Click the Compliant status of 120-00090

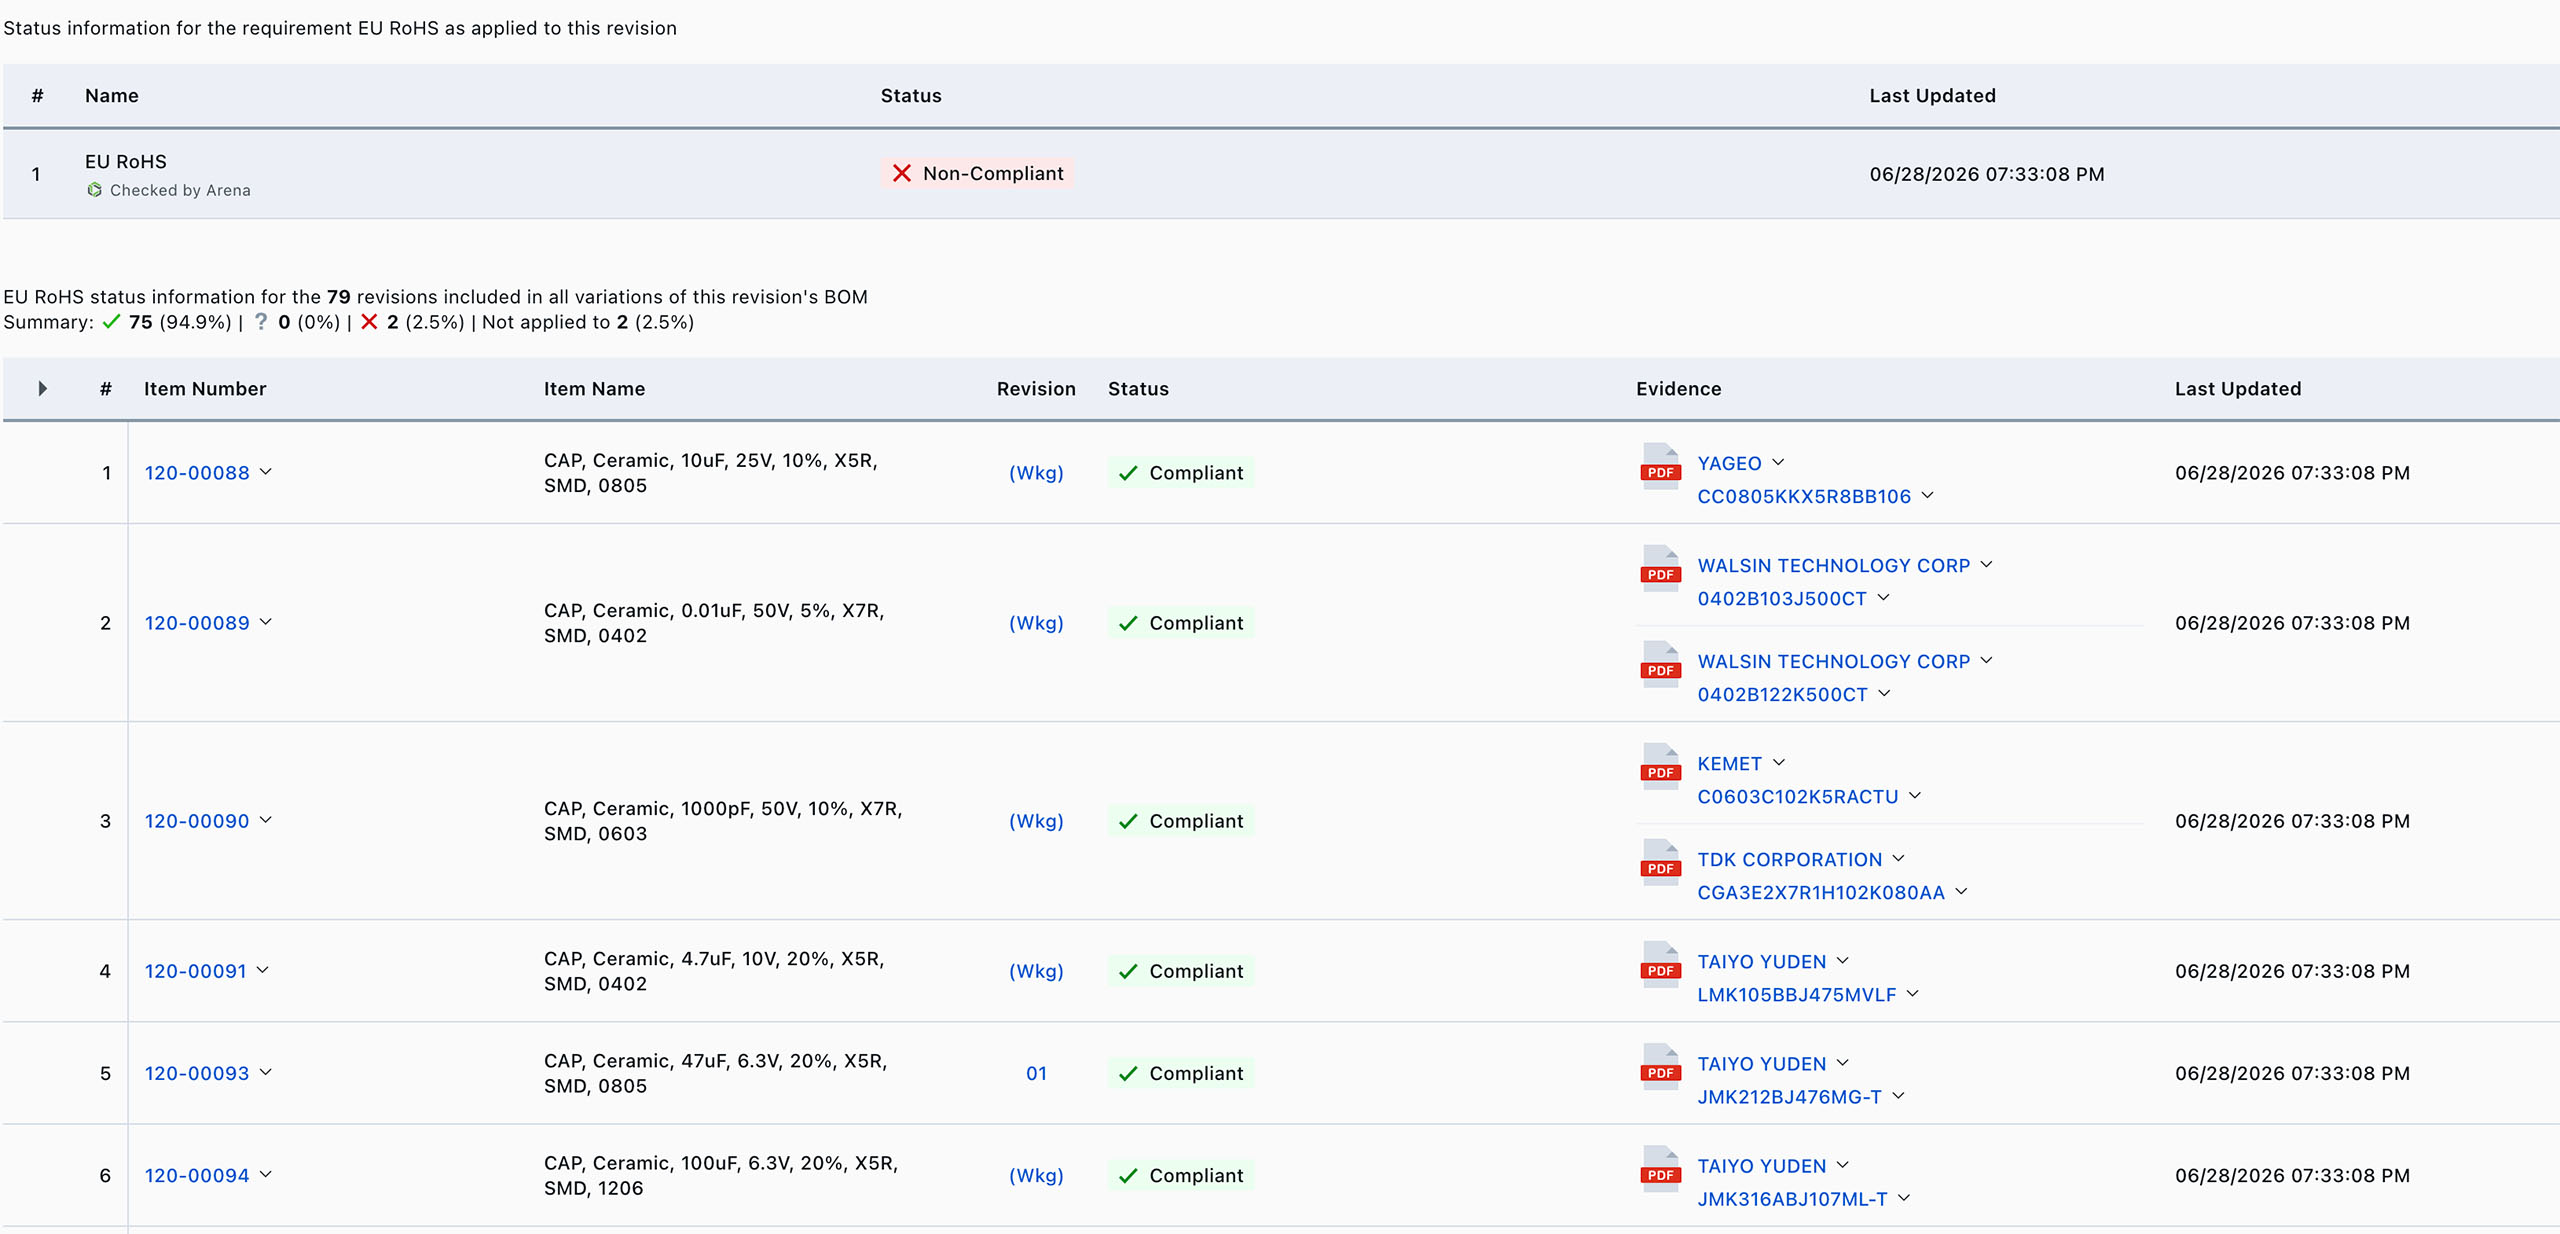(1181, 821)
